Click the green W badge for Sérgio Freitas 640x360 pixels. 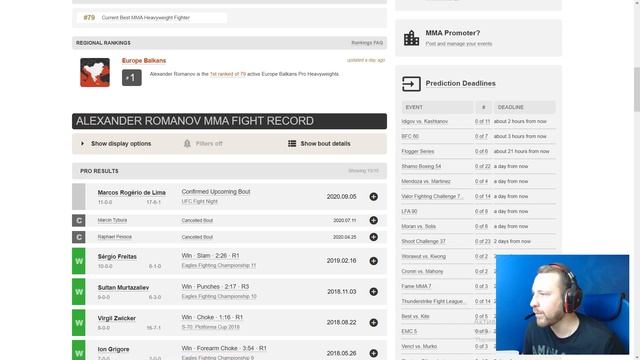click(x=79, y=261)
